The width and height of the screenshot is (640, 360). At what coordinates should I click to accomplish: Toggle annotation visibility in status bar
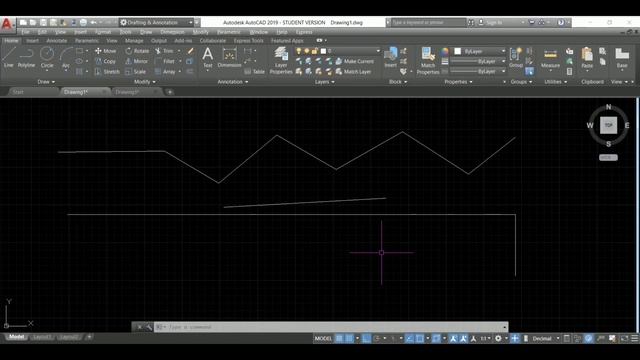(453, 338)
